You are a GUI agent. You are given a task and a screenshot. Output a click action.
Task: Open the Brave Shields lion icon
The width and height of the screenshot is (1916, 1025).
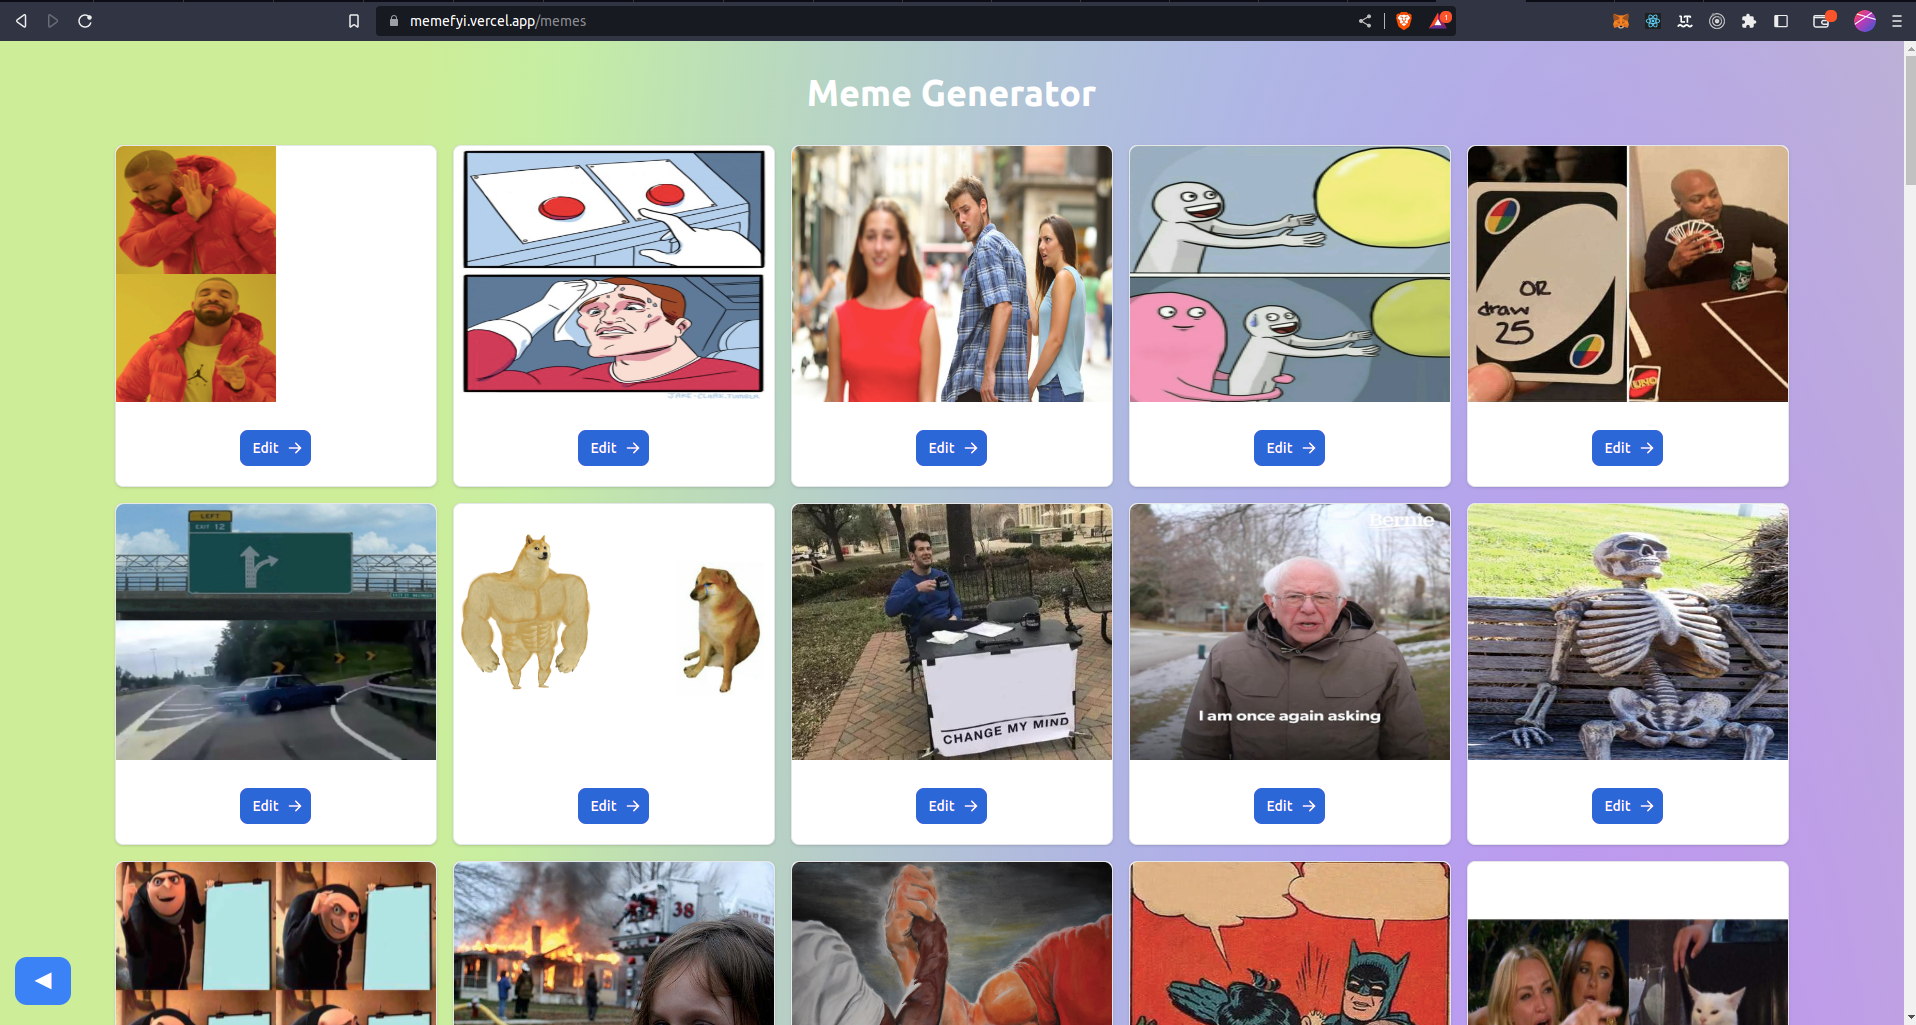tap(1404, 21)
